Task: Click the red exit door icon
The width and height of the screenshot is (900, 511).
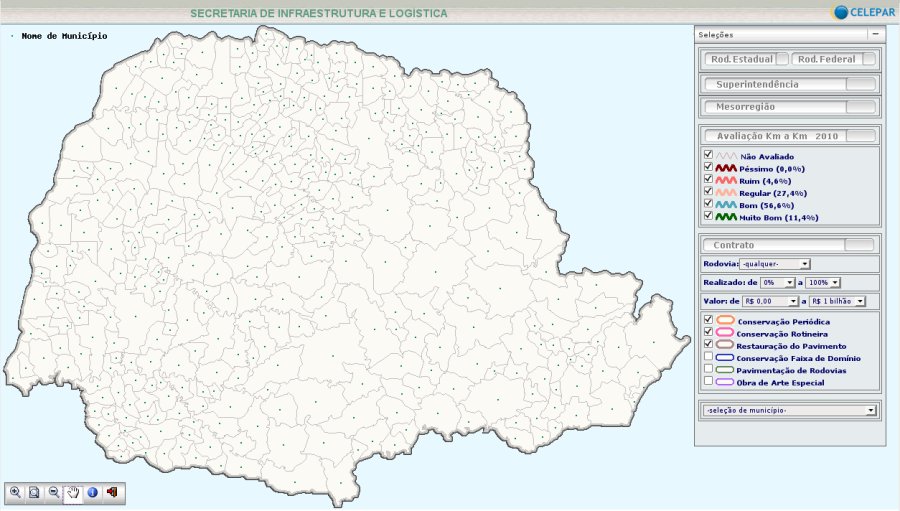Action: point(112,492)
